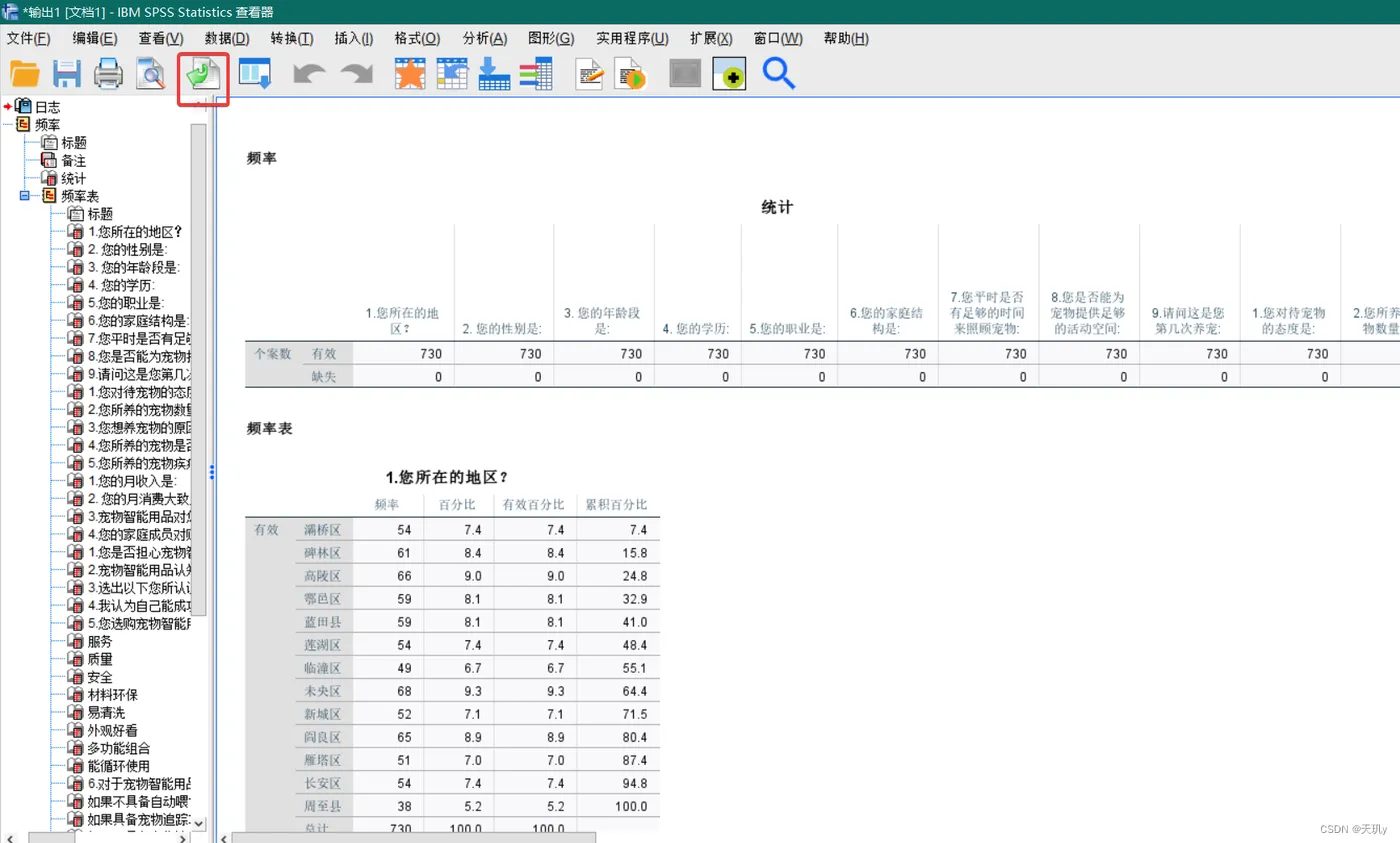Open the 文件(F) menu
This screenshot has width=1400, height=843.
click(x=28, y=39)
